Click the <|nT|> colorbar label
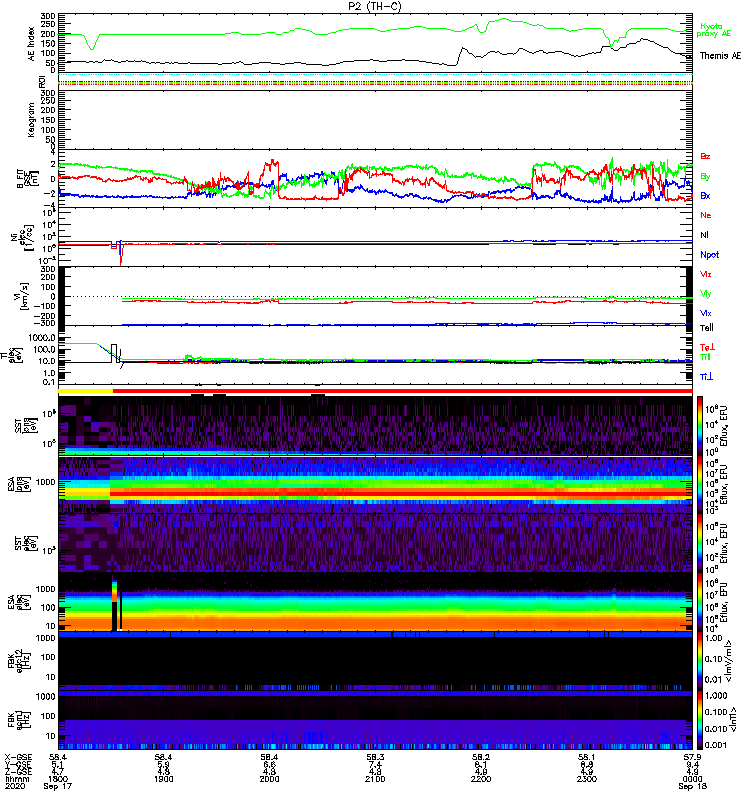This screenshot has width=750, height=800. pos(733,720)
